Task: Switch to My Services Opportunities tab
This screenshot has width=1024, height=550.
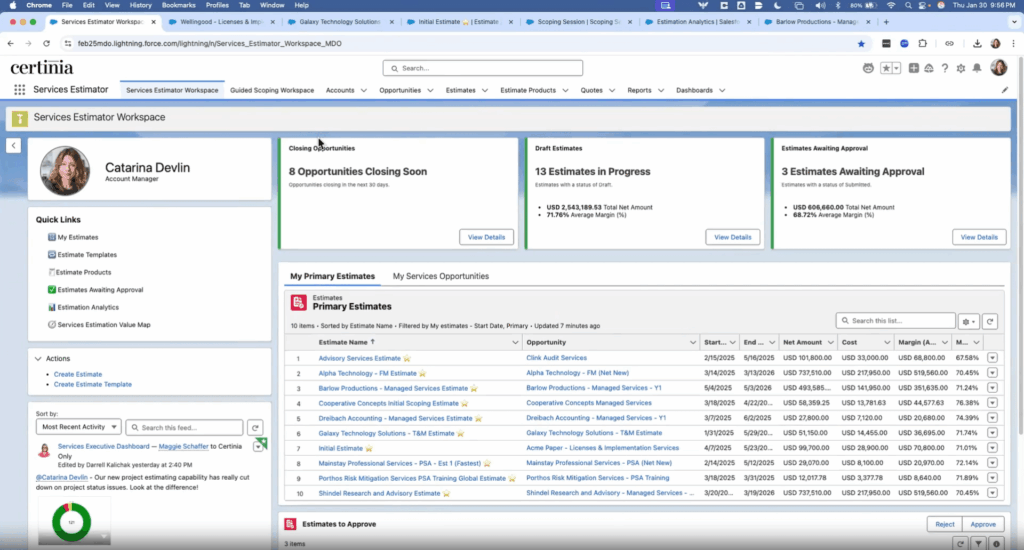Action: 441,276
